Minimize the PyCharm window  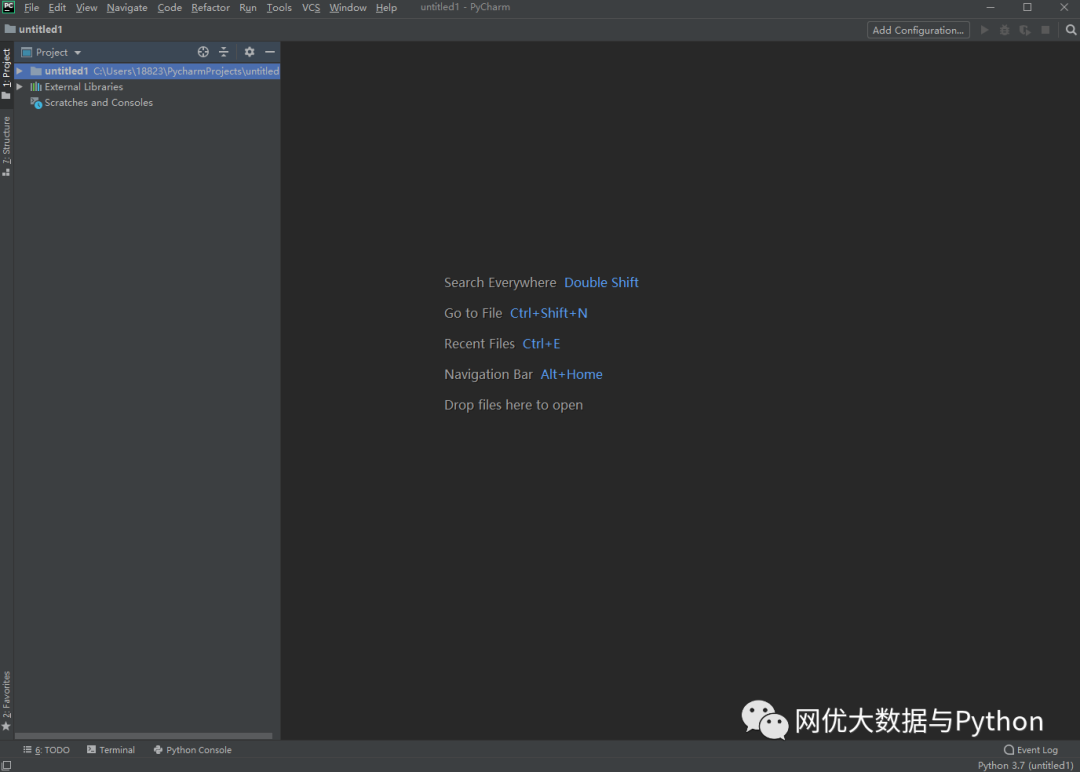pyautogui.click(x=990, y=8)
